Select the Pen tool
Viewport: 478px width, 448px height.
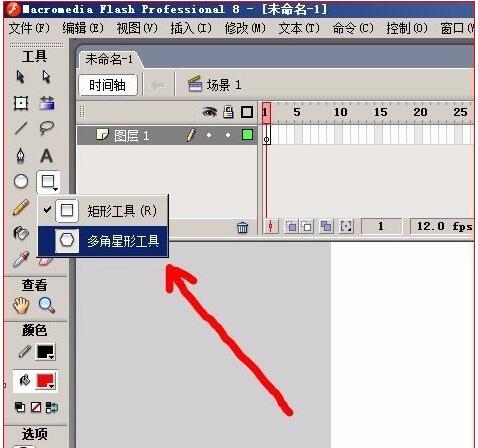(21, 156)
